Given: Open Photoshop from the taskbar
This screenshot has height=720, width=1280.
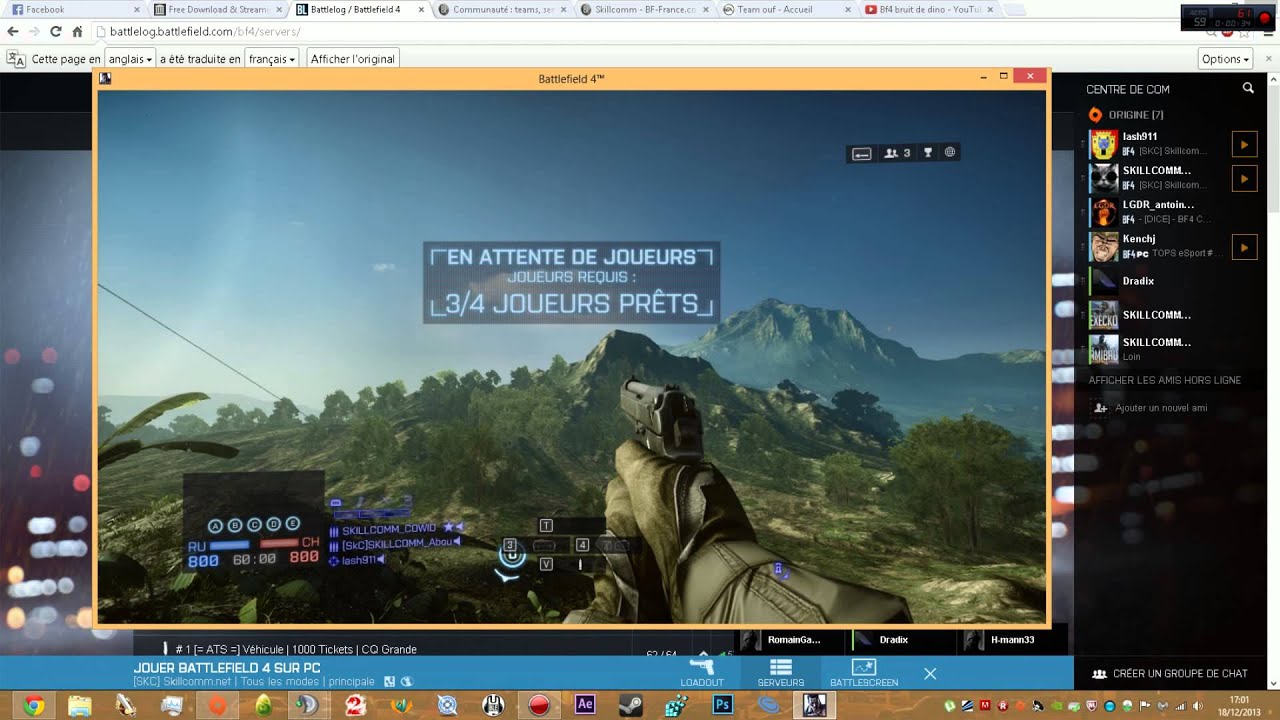Looking at the screenshot, I should click(723, 705).
